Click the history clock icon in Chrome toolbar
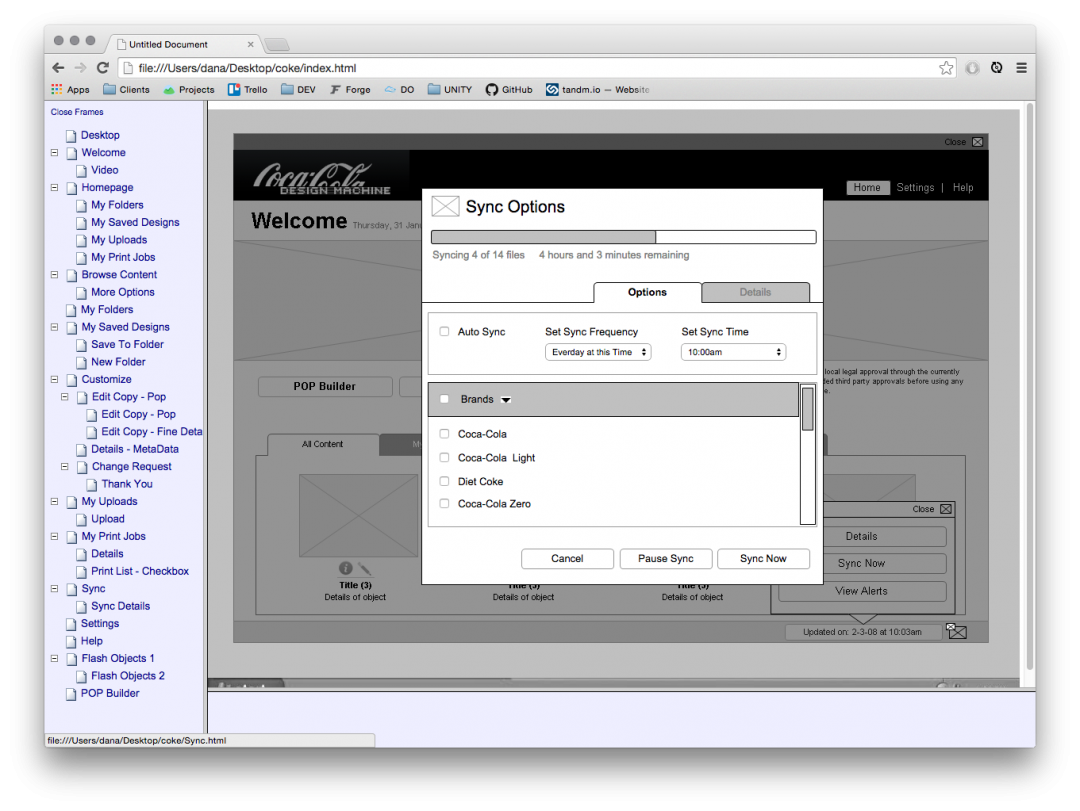The image size is (1080, 811). 997,68
